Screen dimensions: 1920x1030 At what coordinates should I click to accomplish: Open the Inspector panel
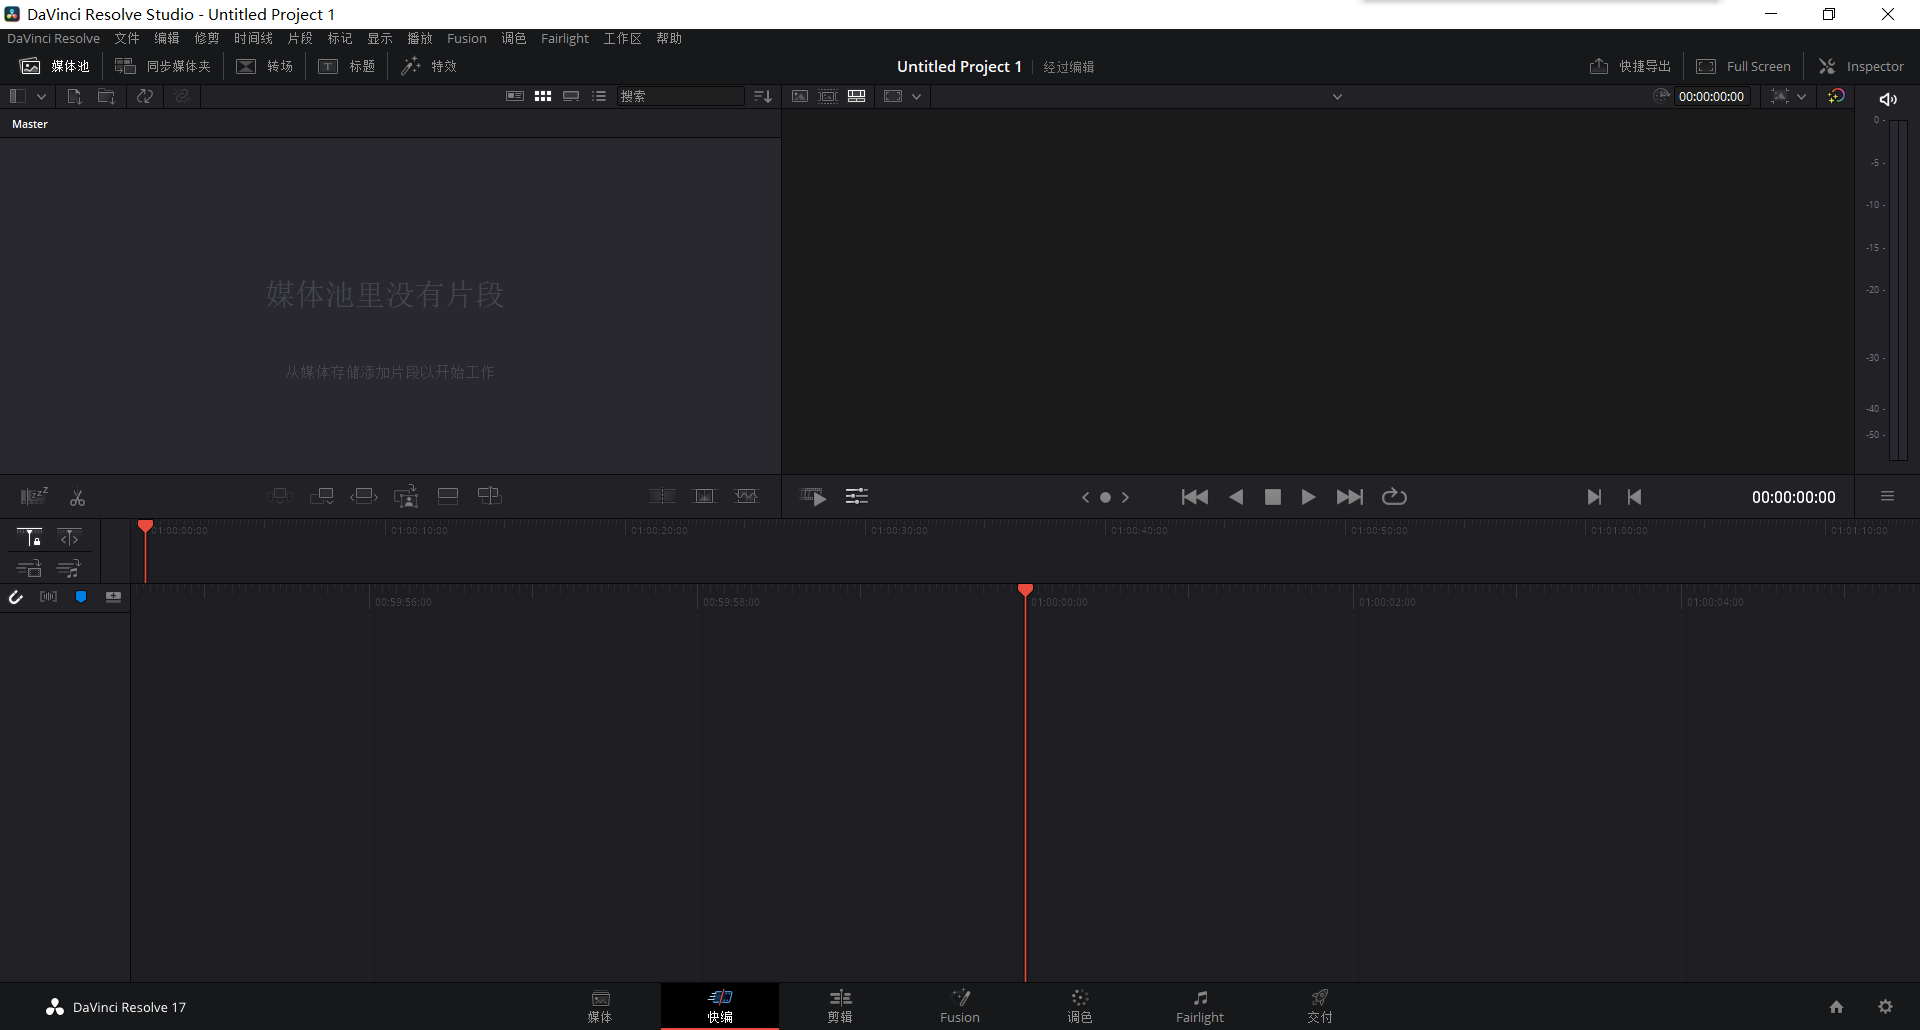pyautogui.click(x=1861, y=66)
